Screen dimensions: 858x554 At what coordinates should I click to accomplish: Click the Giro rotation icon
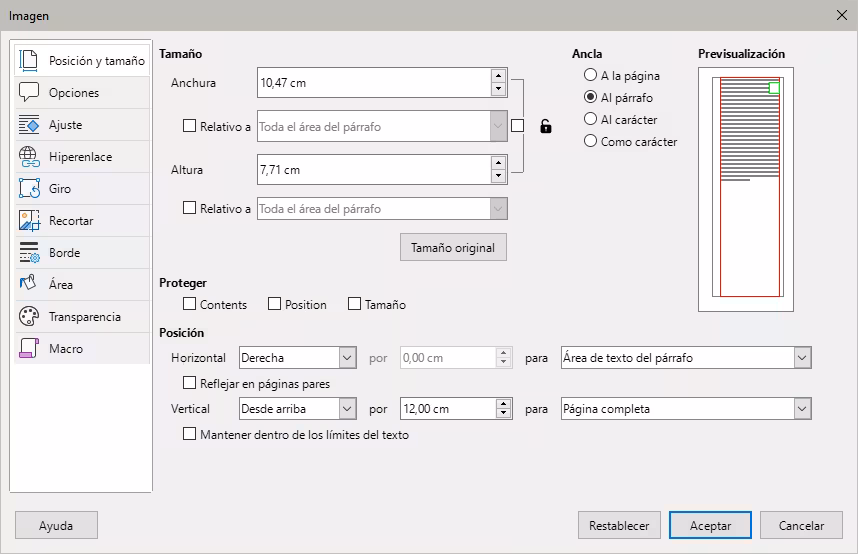tap(29, 189)
